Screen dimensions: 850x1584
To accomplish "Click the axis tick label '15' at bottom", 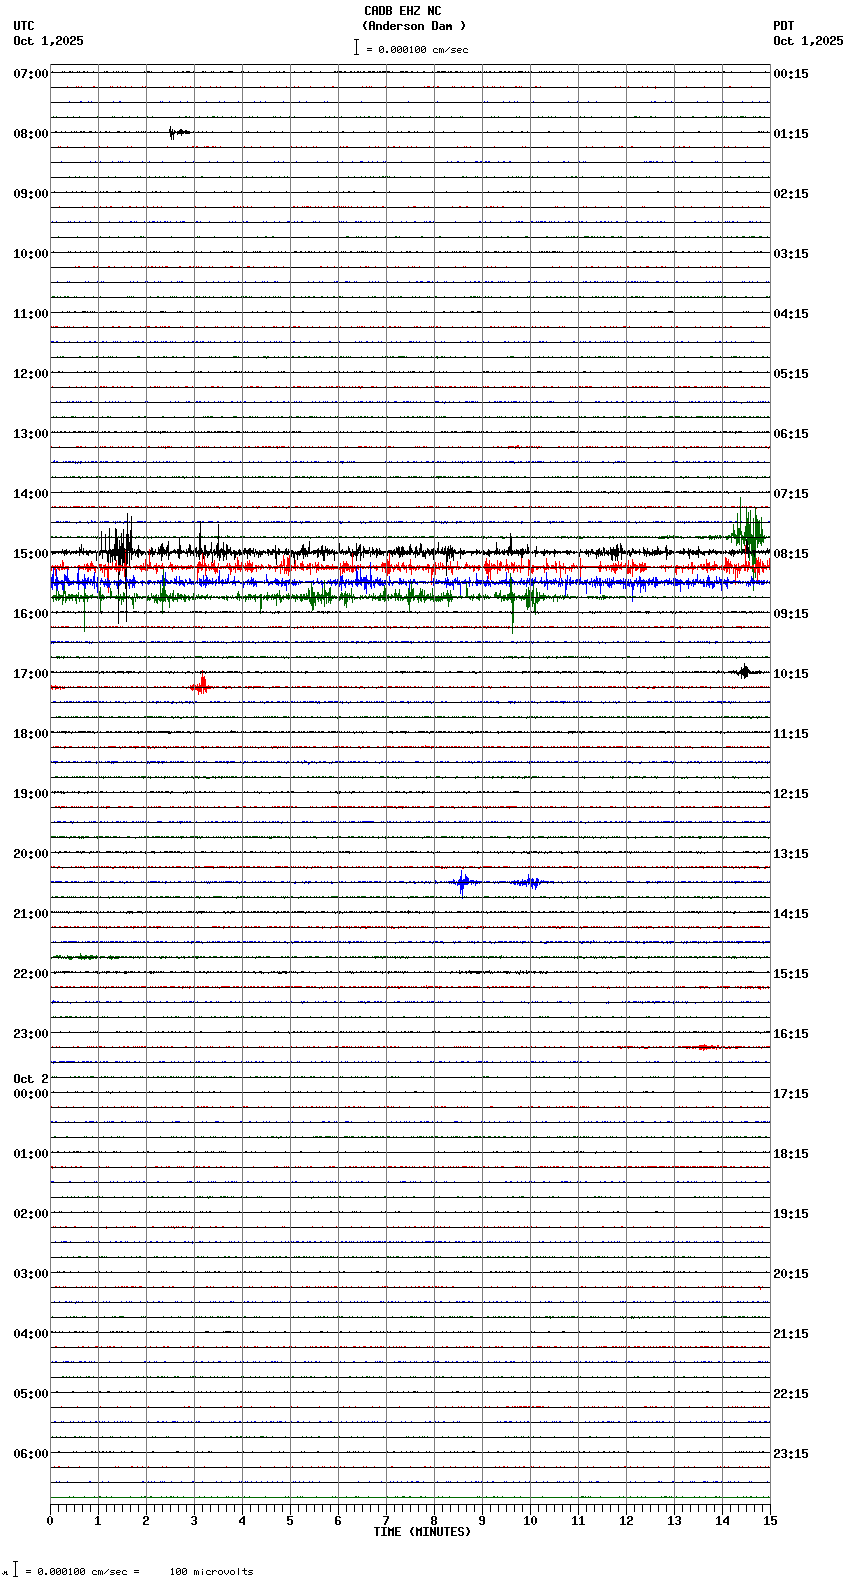I will (x=770, y=1521).
